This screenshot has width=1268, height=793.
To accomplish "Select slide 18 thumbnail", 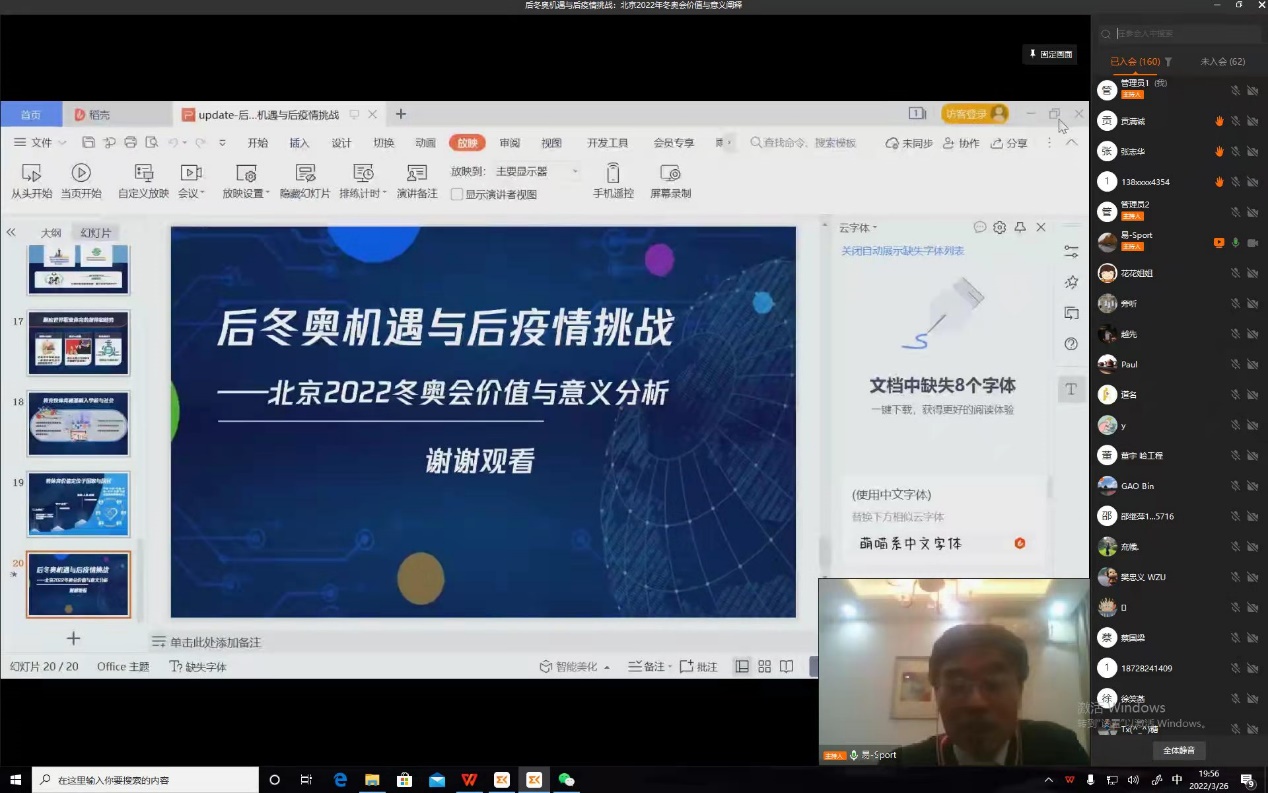I will [x=78, y=423].
